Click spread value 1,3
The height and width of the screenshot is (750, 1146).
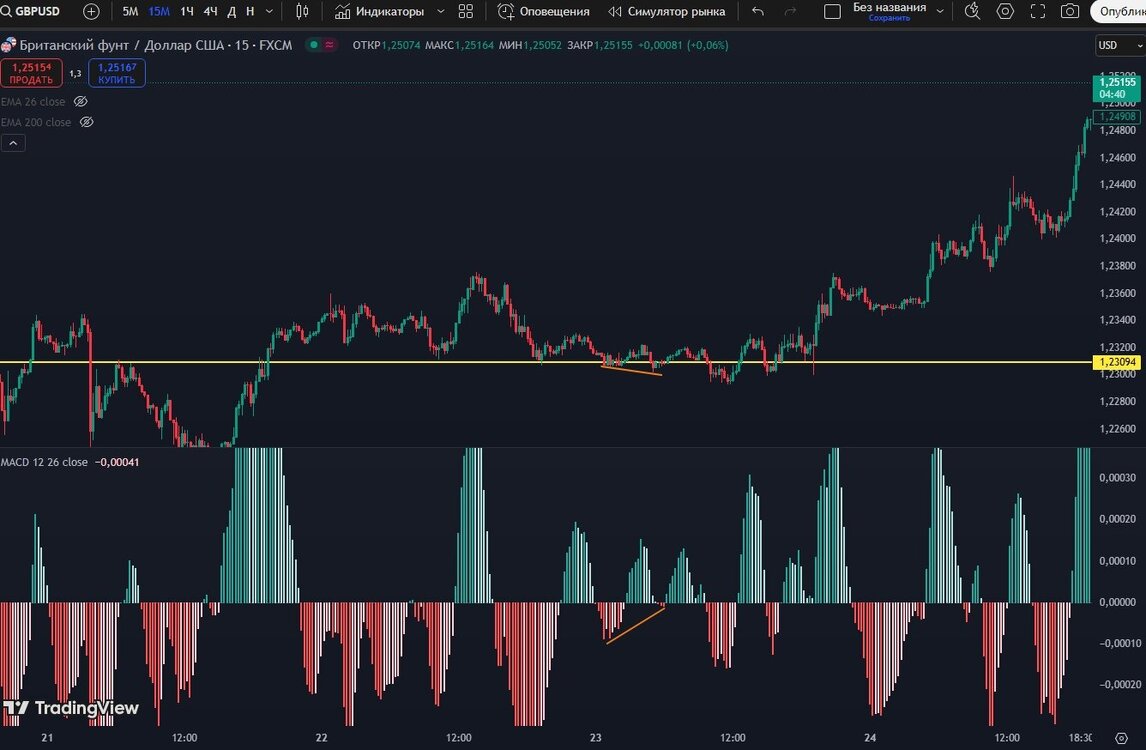pyautogui.click(x=75, y=74)
